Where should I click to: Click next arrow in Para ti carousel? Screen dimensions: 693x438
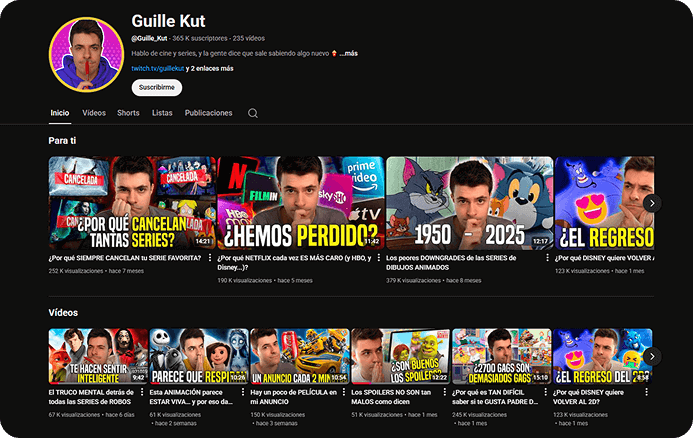point(652,203)
